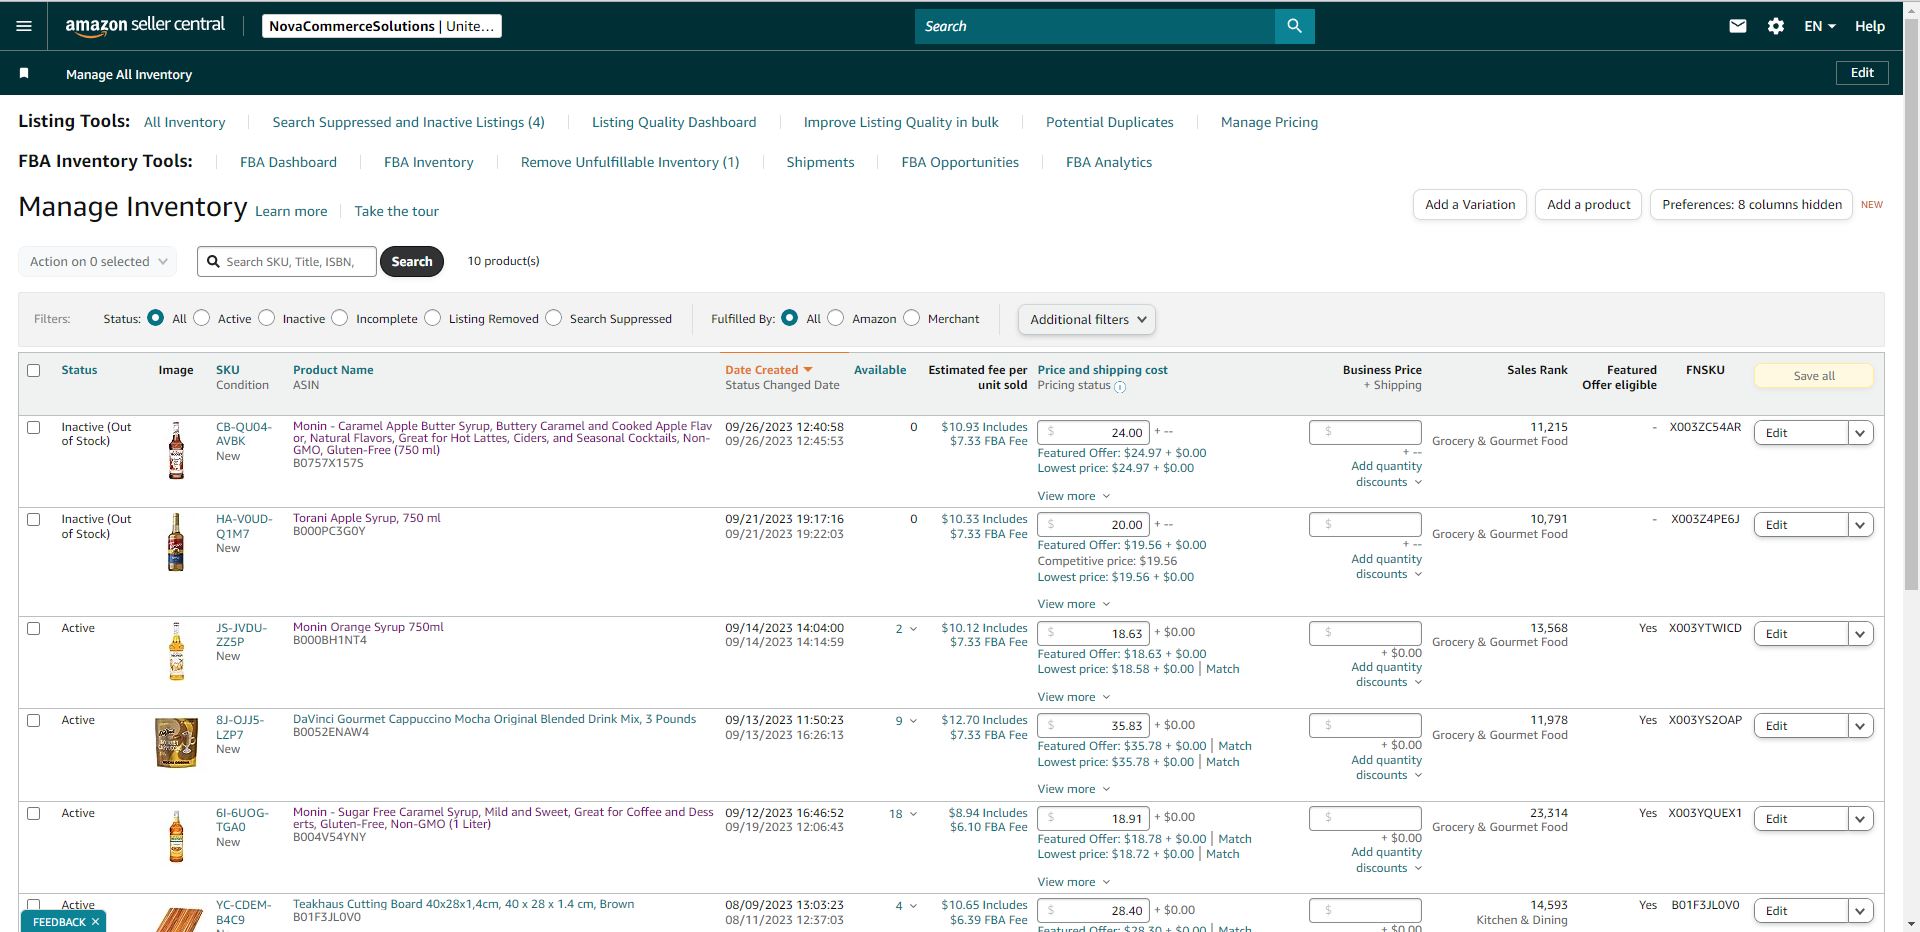Click Business Price field for Torani Apple Syrup

click(1365, 525)
